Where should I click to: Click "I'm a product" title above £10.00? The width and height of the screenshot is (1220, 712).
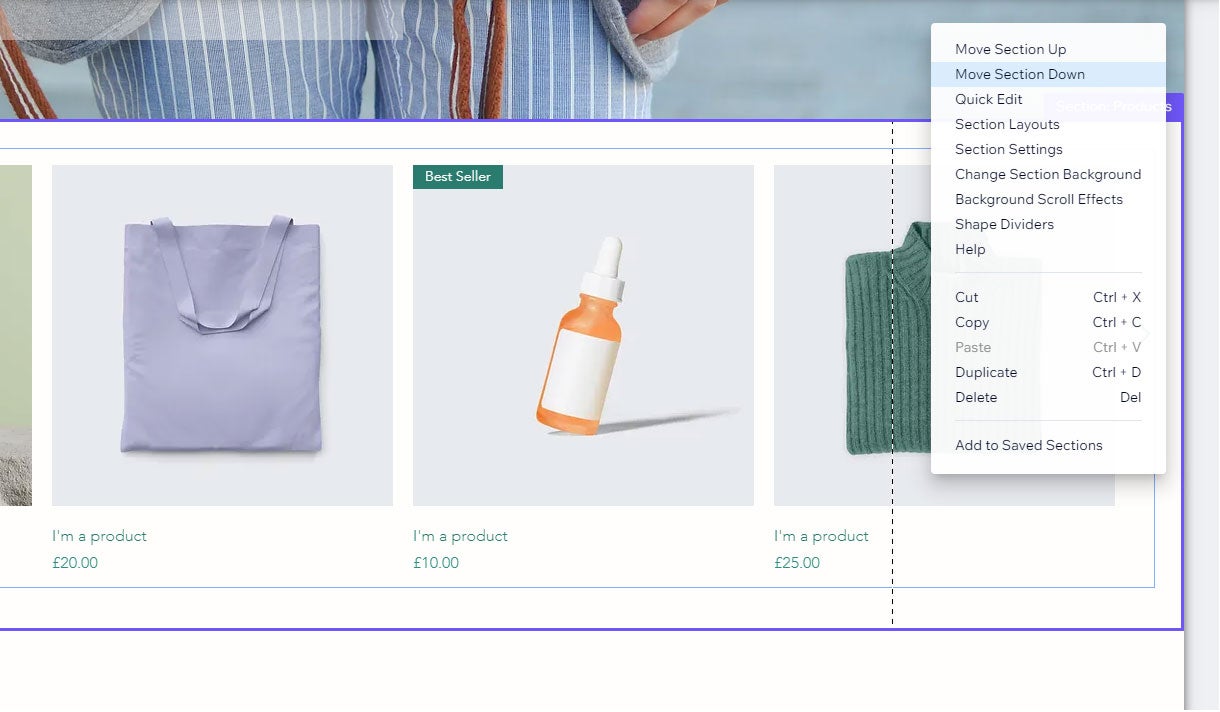(x=460, y=536)
